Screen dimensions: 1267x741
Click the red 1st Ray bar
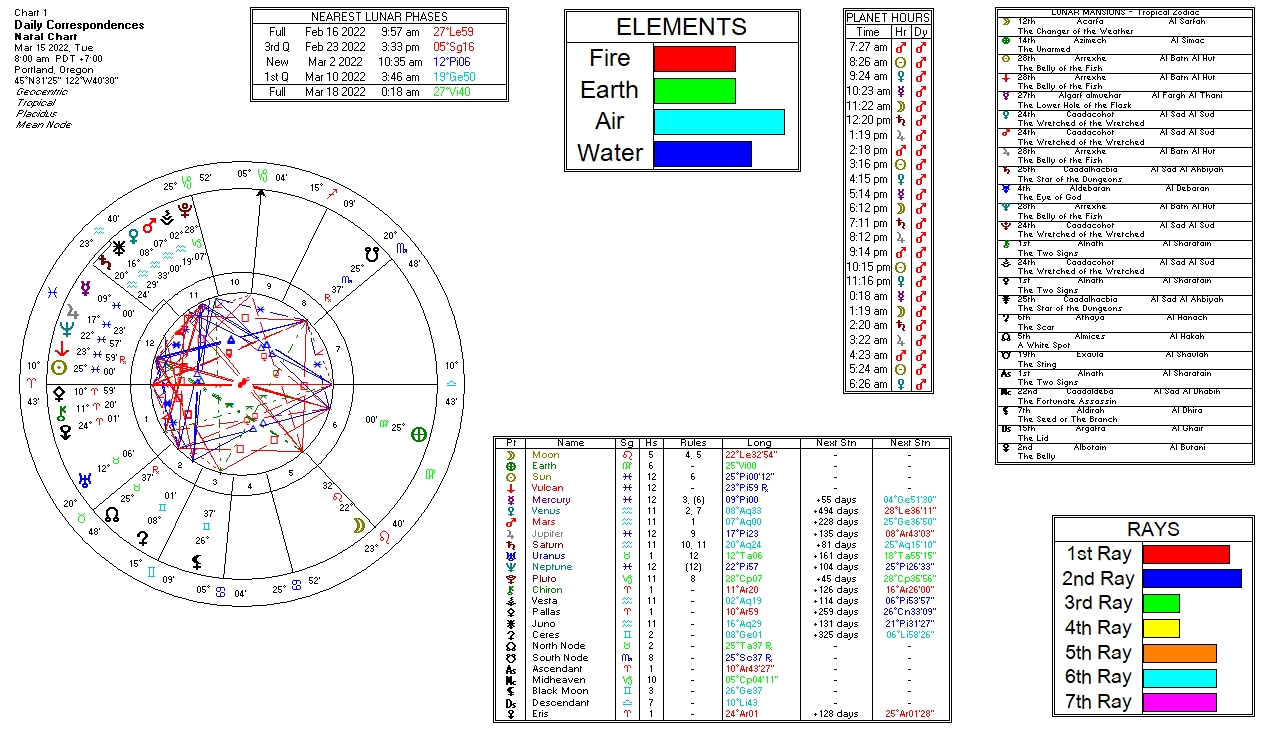coord(1186,554)
